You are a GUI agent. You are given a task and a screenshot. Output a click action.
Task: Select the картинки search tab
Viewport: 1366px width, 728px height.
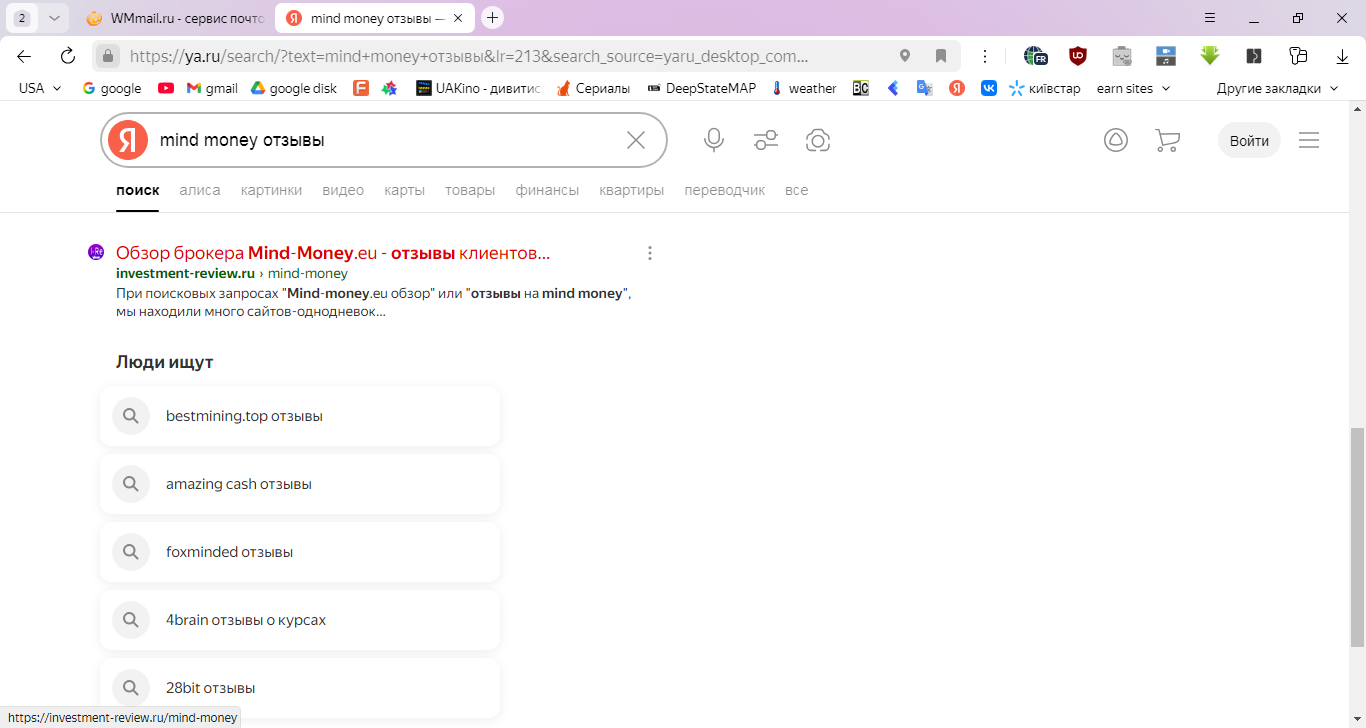point(271,190)
